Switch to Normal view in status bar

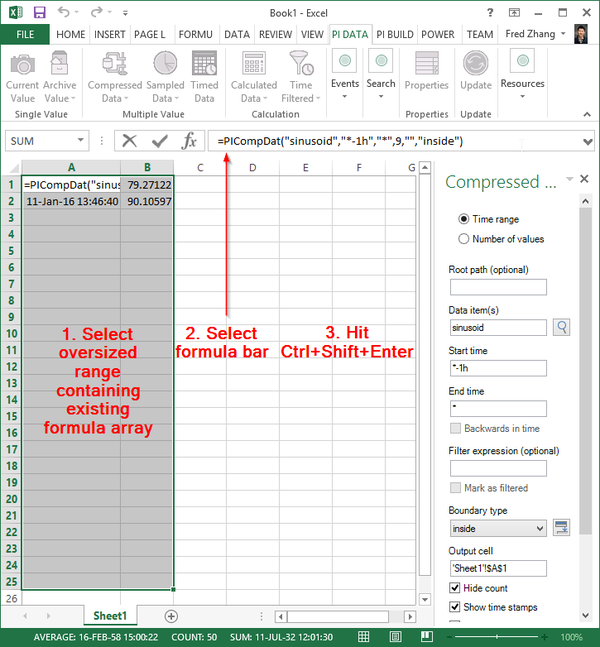click(x=364, y=637)
